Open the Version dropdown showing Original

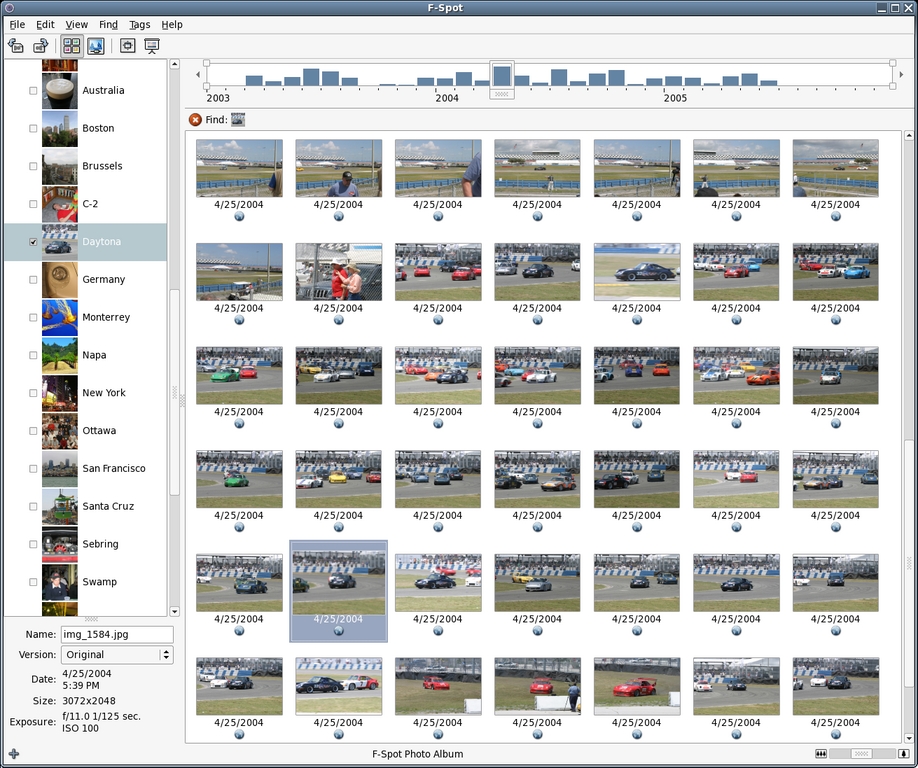[117, 655]
